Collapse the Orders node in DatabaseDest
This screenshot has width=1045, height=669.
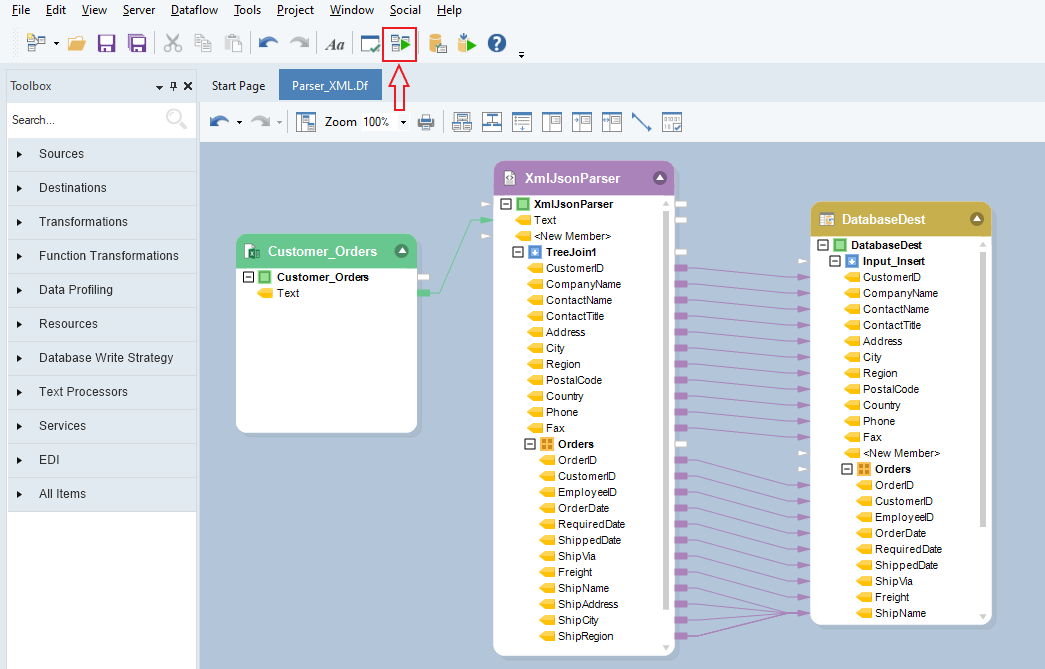pyautogui.click(x=847, y=469)
